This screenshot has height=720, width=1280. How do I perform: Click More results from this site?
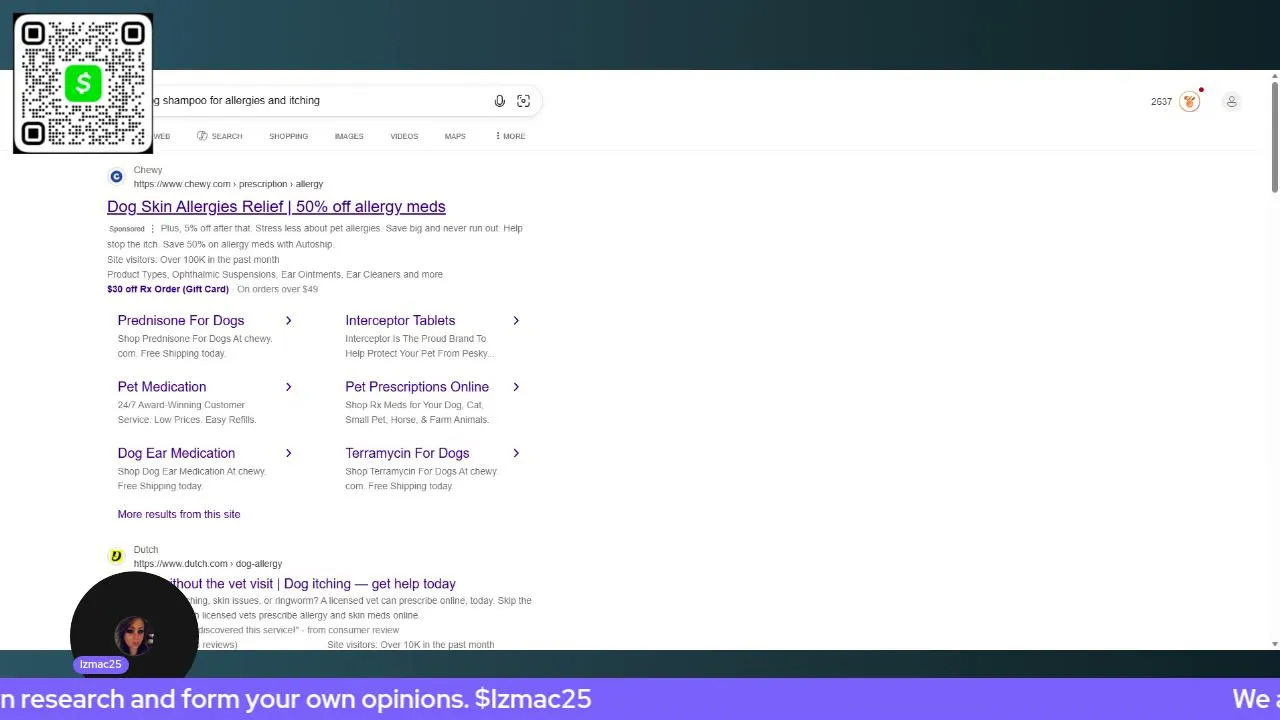click(179, 514)
